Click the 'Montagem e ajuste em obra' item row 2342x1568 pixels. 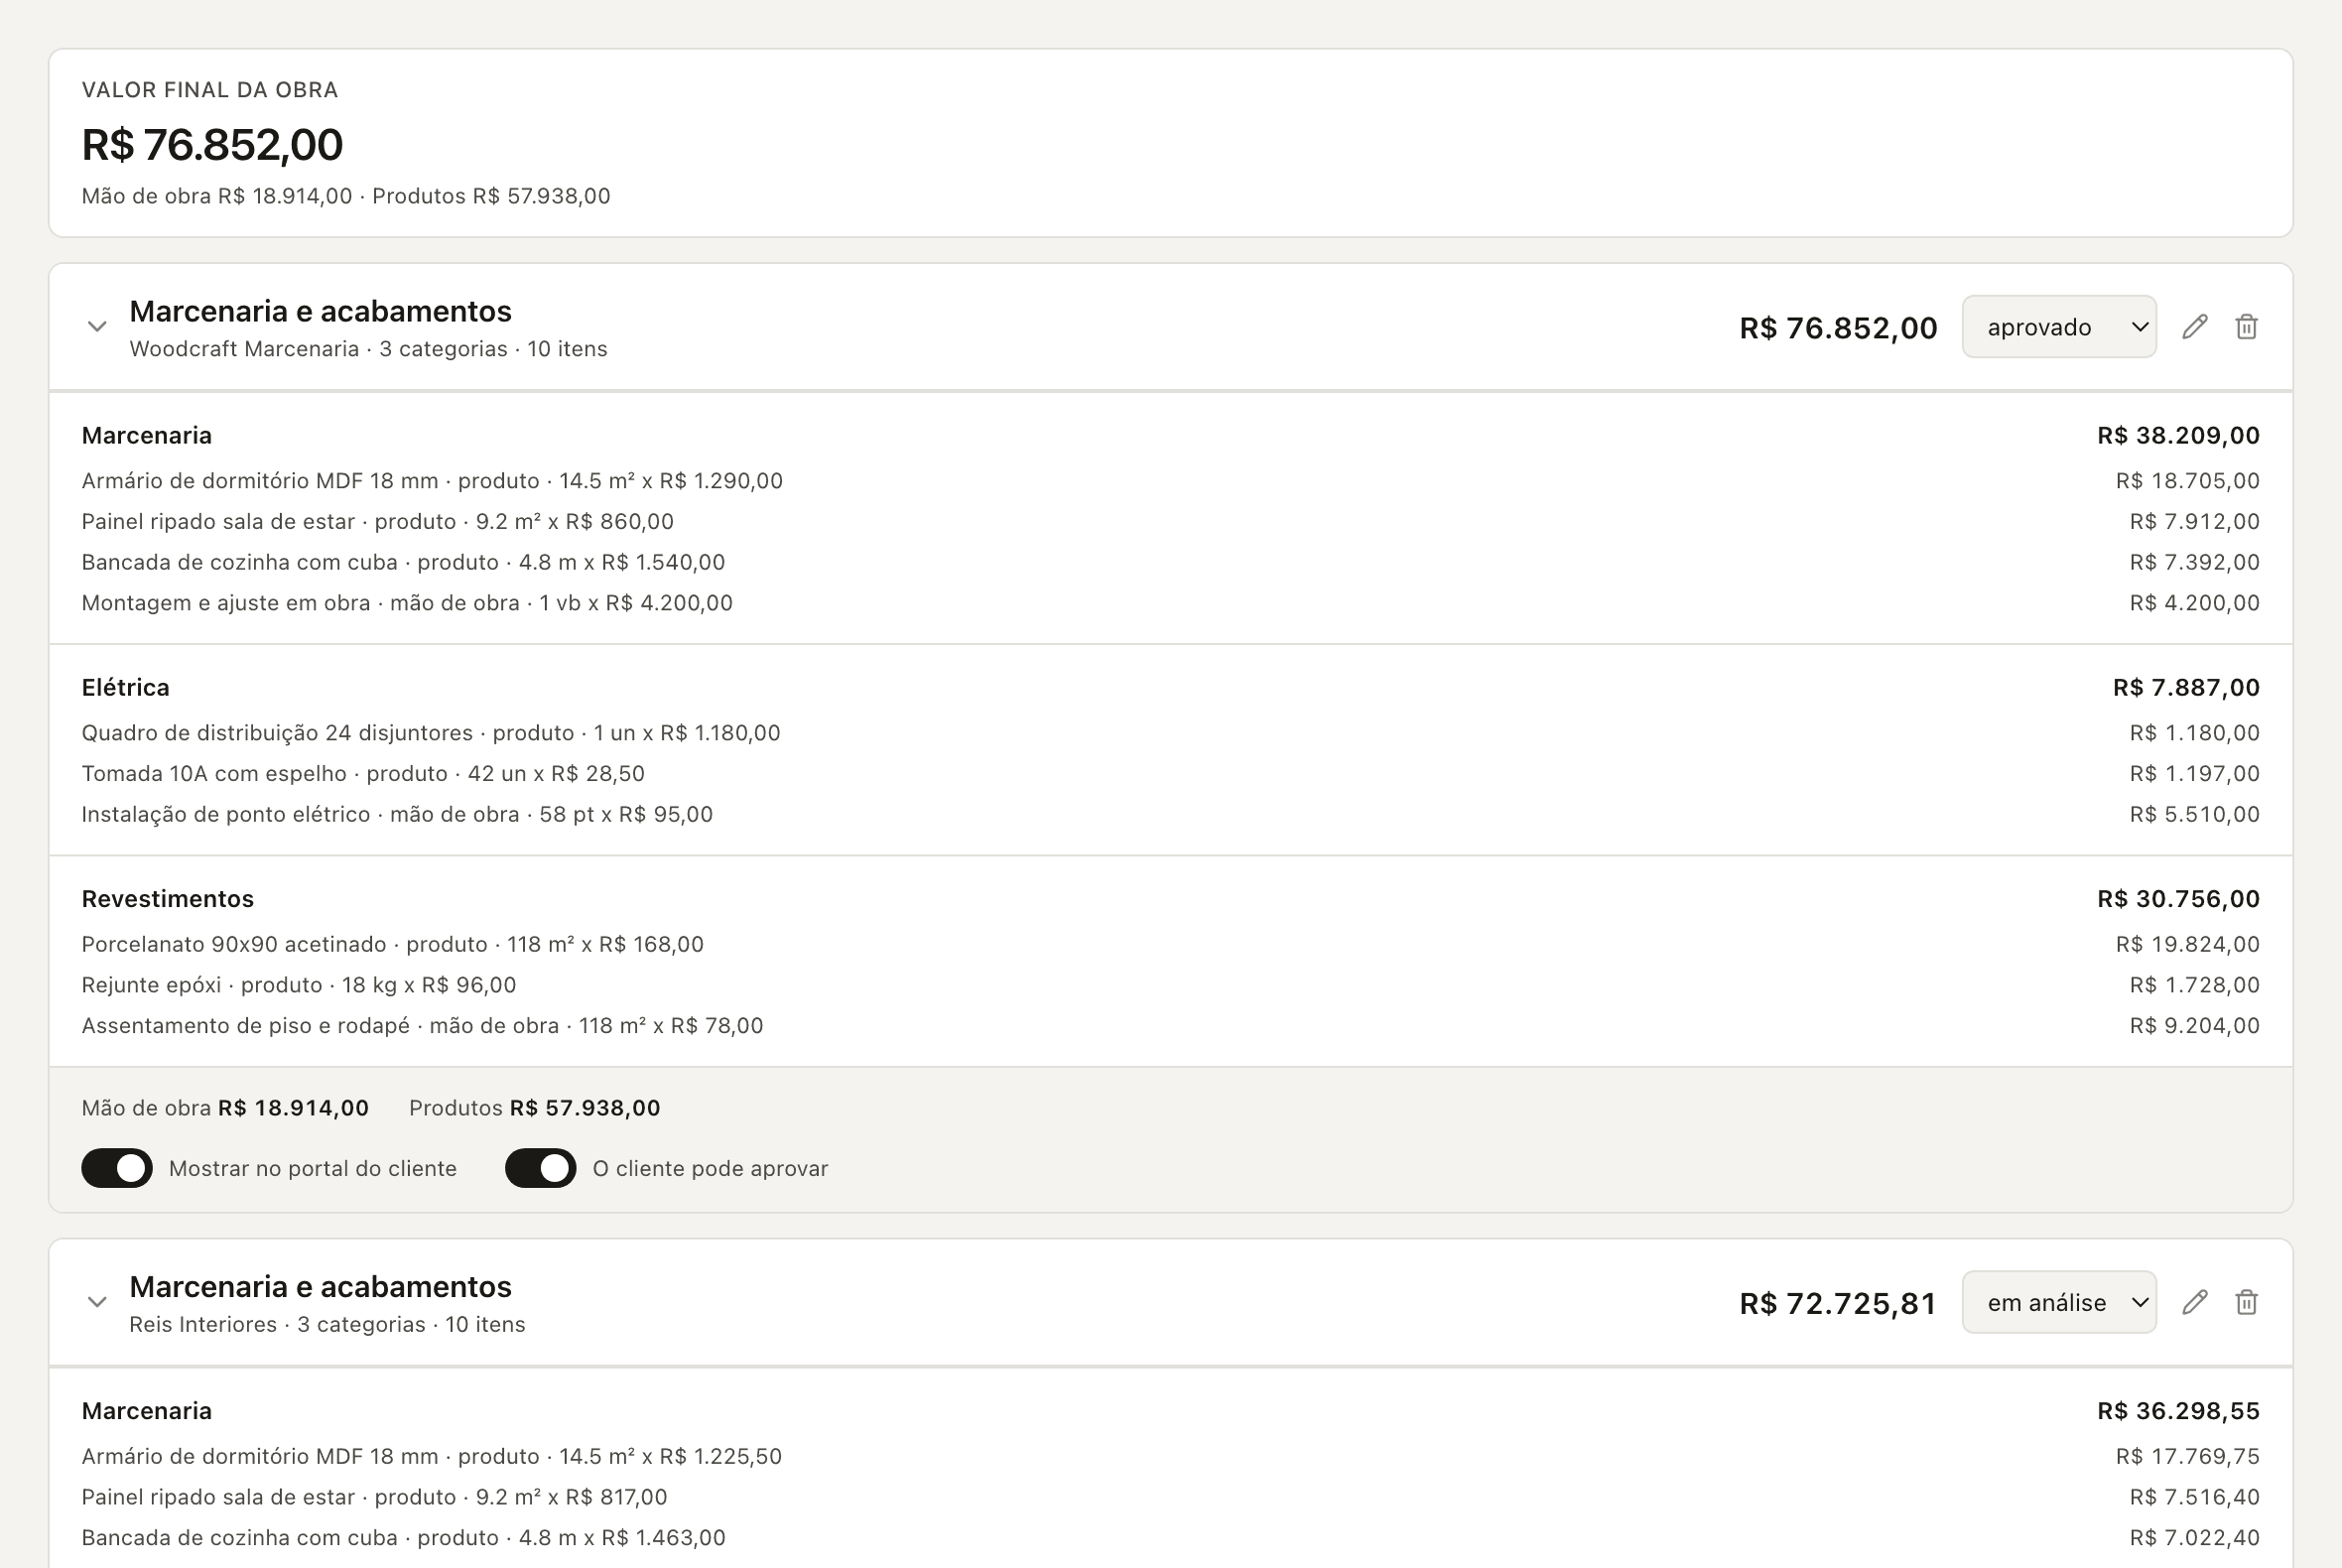click(x=1170, y=603)
